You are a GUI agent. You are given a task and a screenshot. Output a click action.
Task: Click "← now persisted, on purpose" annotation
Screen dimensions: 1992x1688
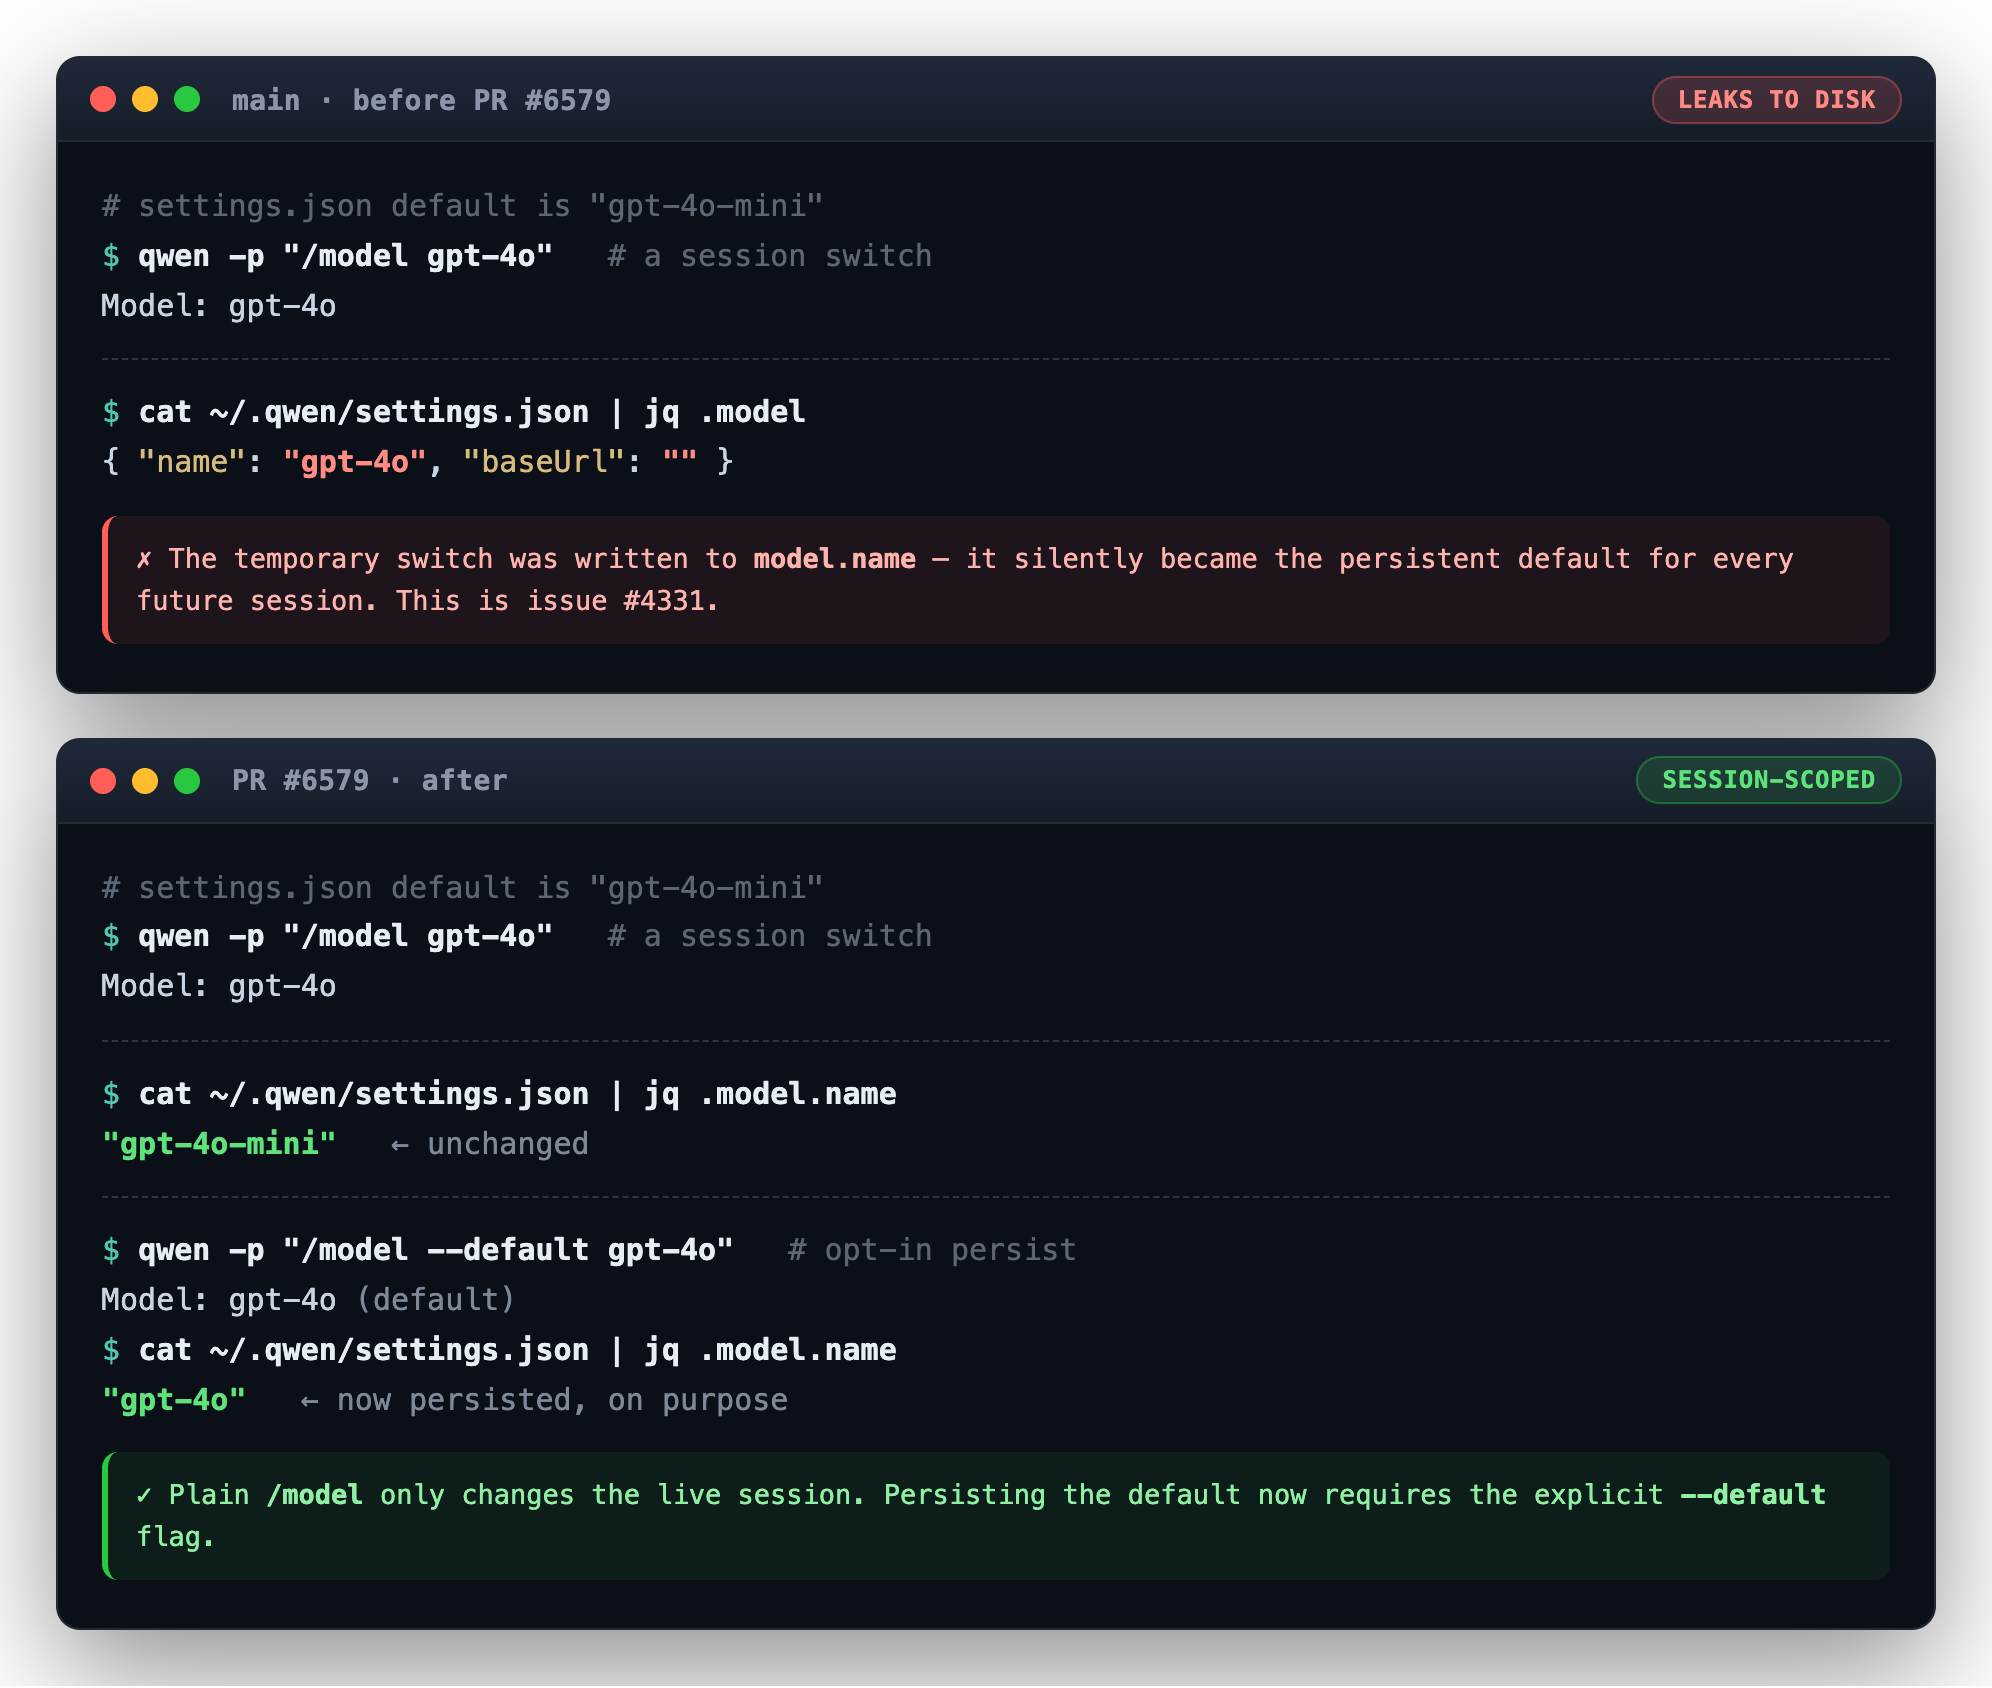[543, 1400]
